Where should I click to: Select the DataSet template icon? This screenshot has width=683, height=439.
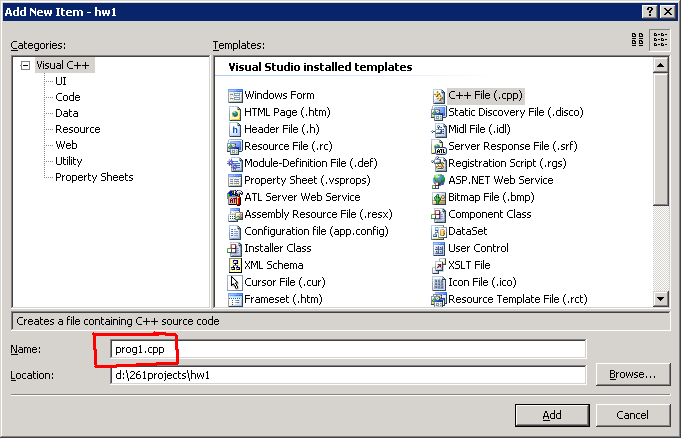tap(439, 231)
